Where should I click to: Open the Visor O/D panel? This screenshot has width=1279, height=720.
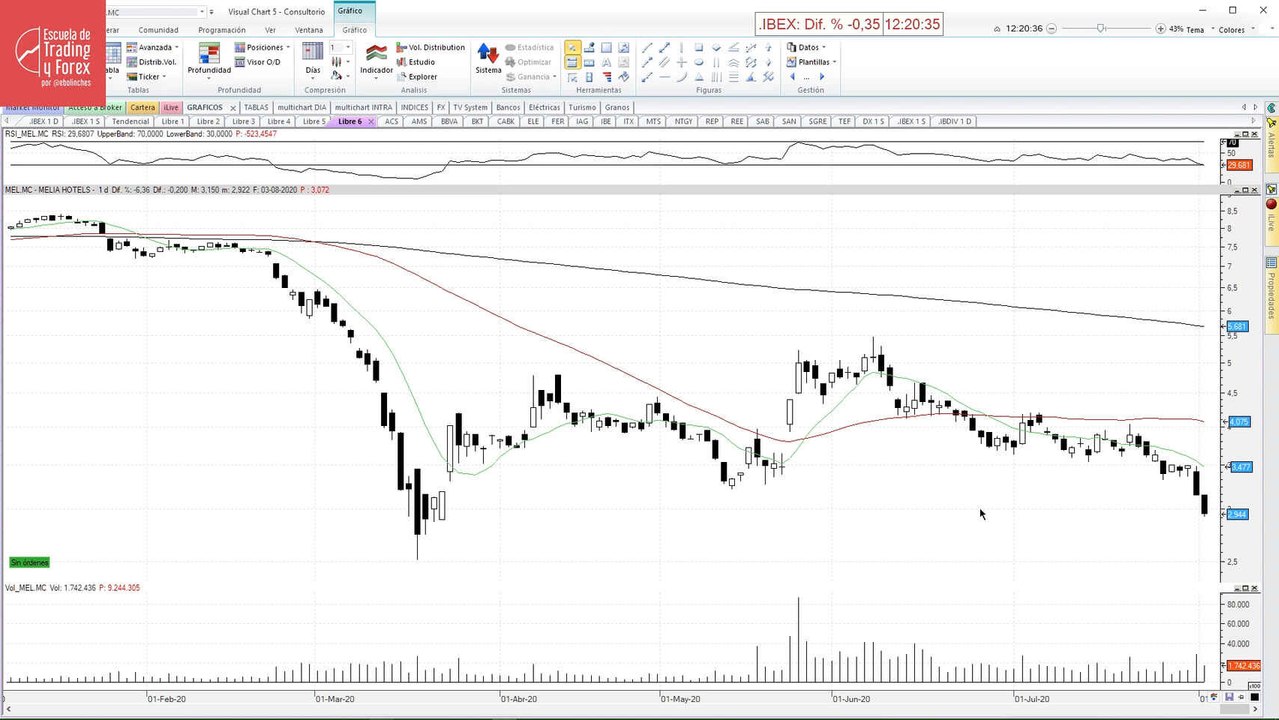click(x=257, y=62)
